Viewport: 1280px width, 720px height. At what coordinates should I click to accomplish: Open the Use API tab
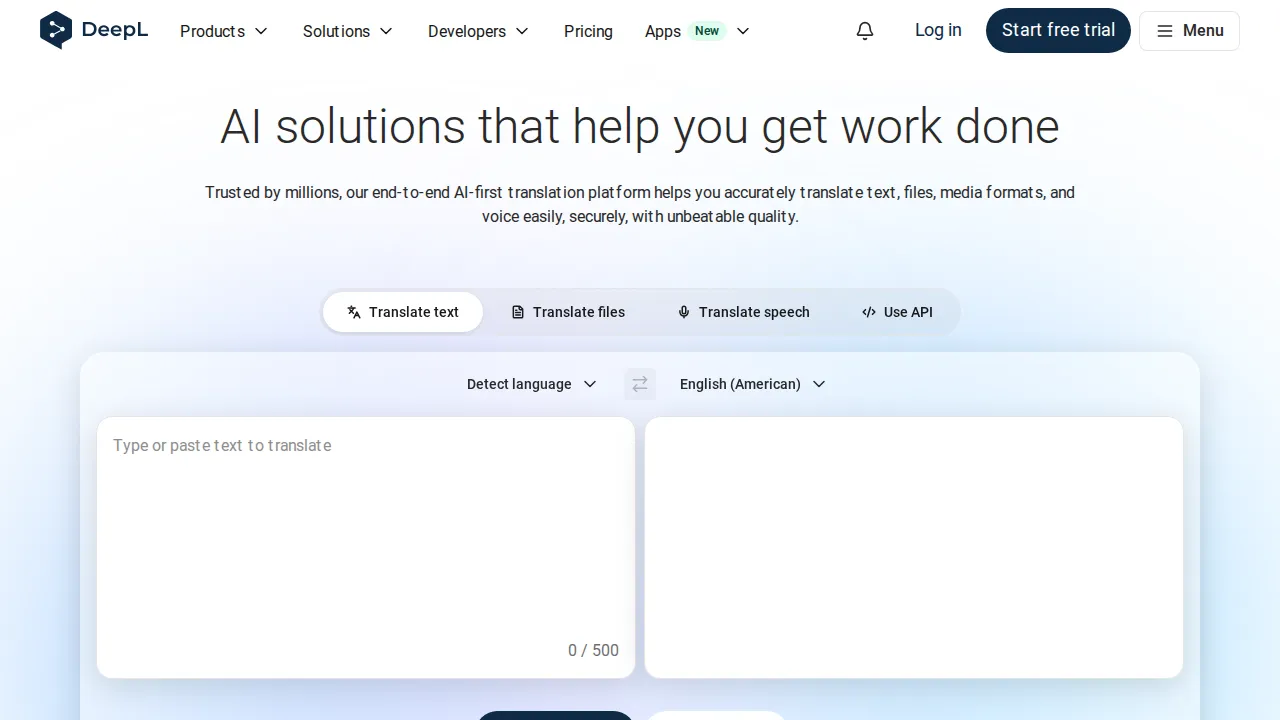[x=897, y=312]
